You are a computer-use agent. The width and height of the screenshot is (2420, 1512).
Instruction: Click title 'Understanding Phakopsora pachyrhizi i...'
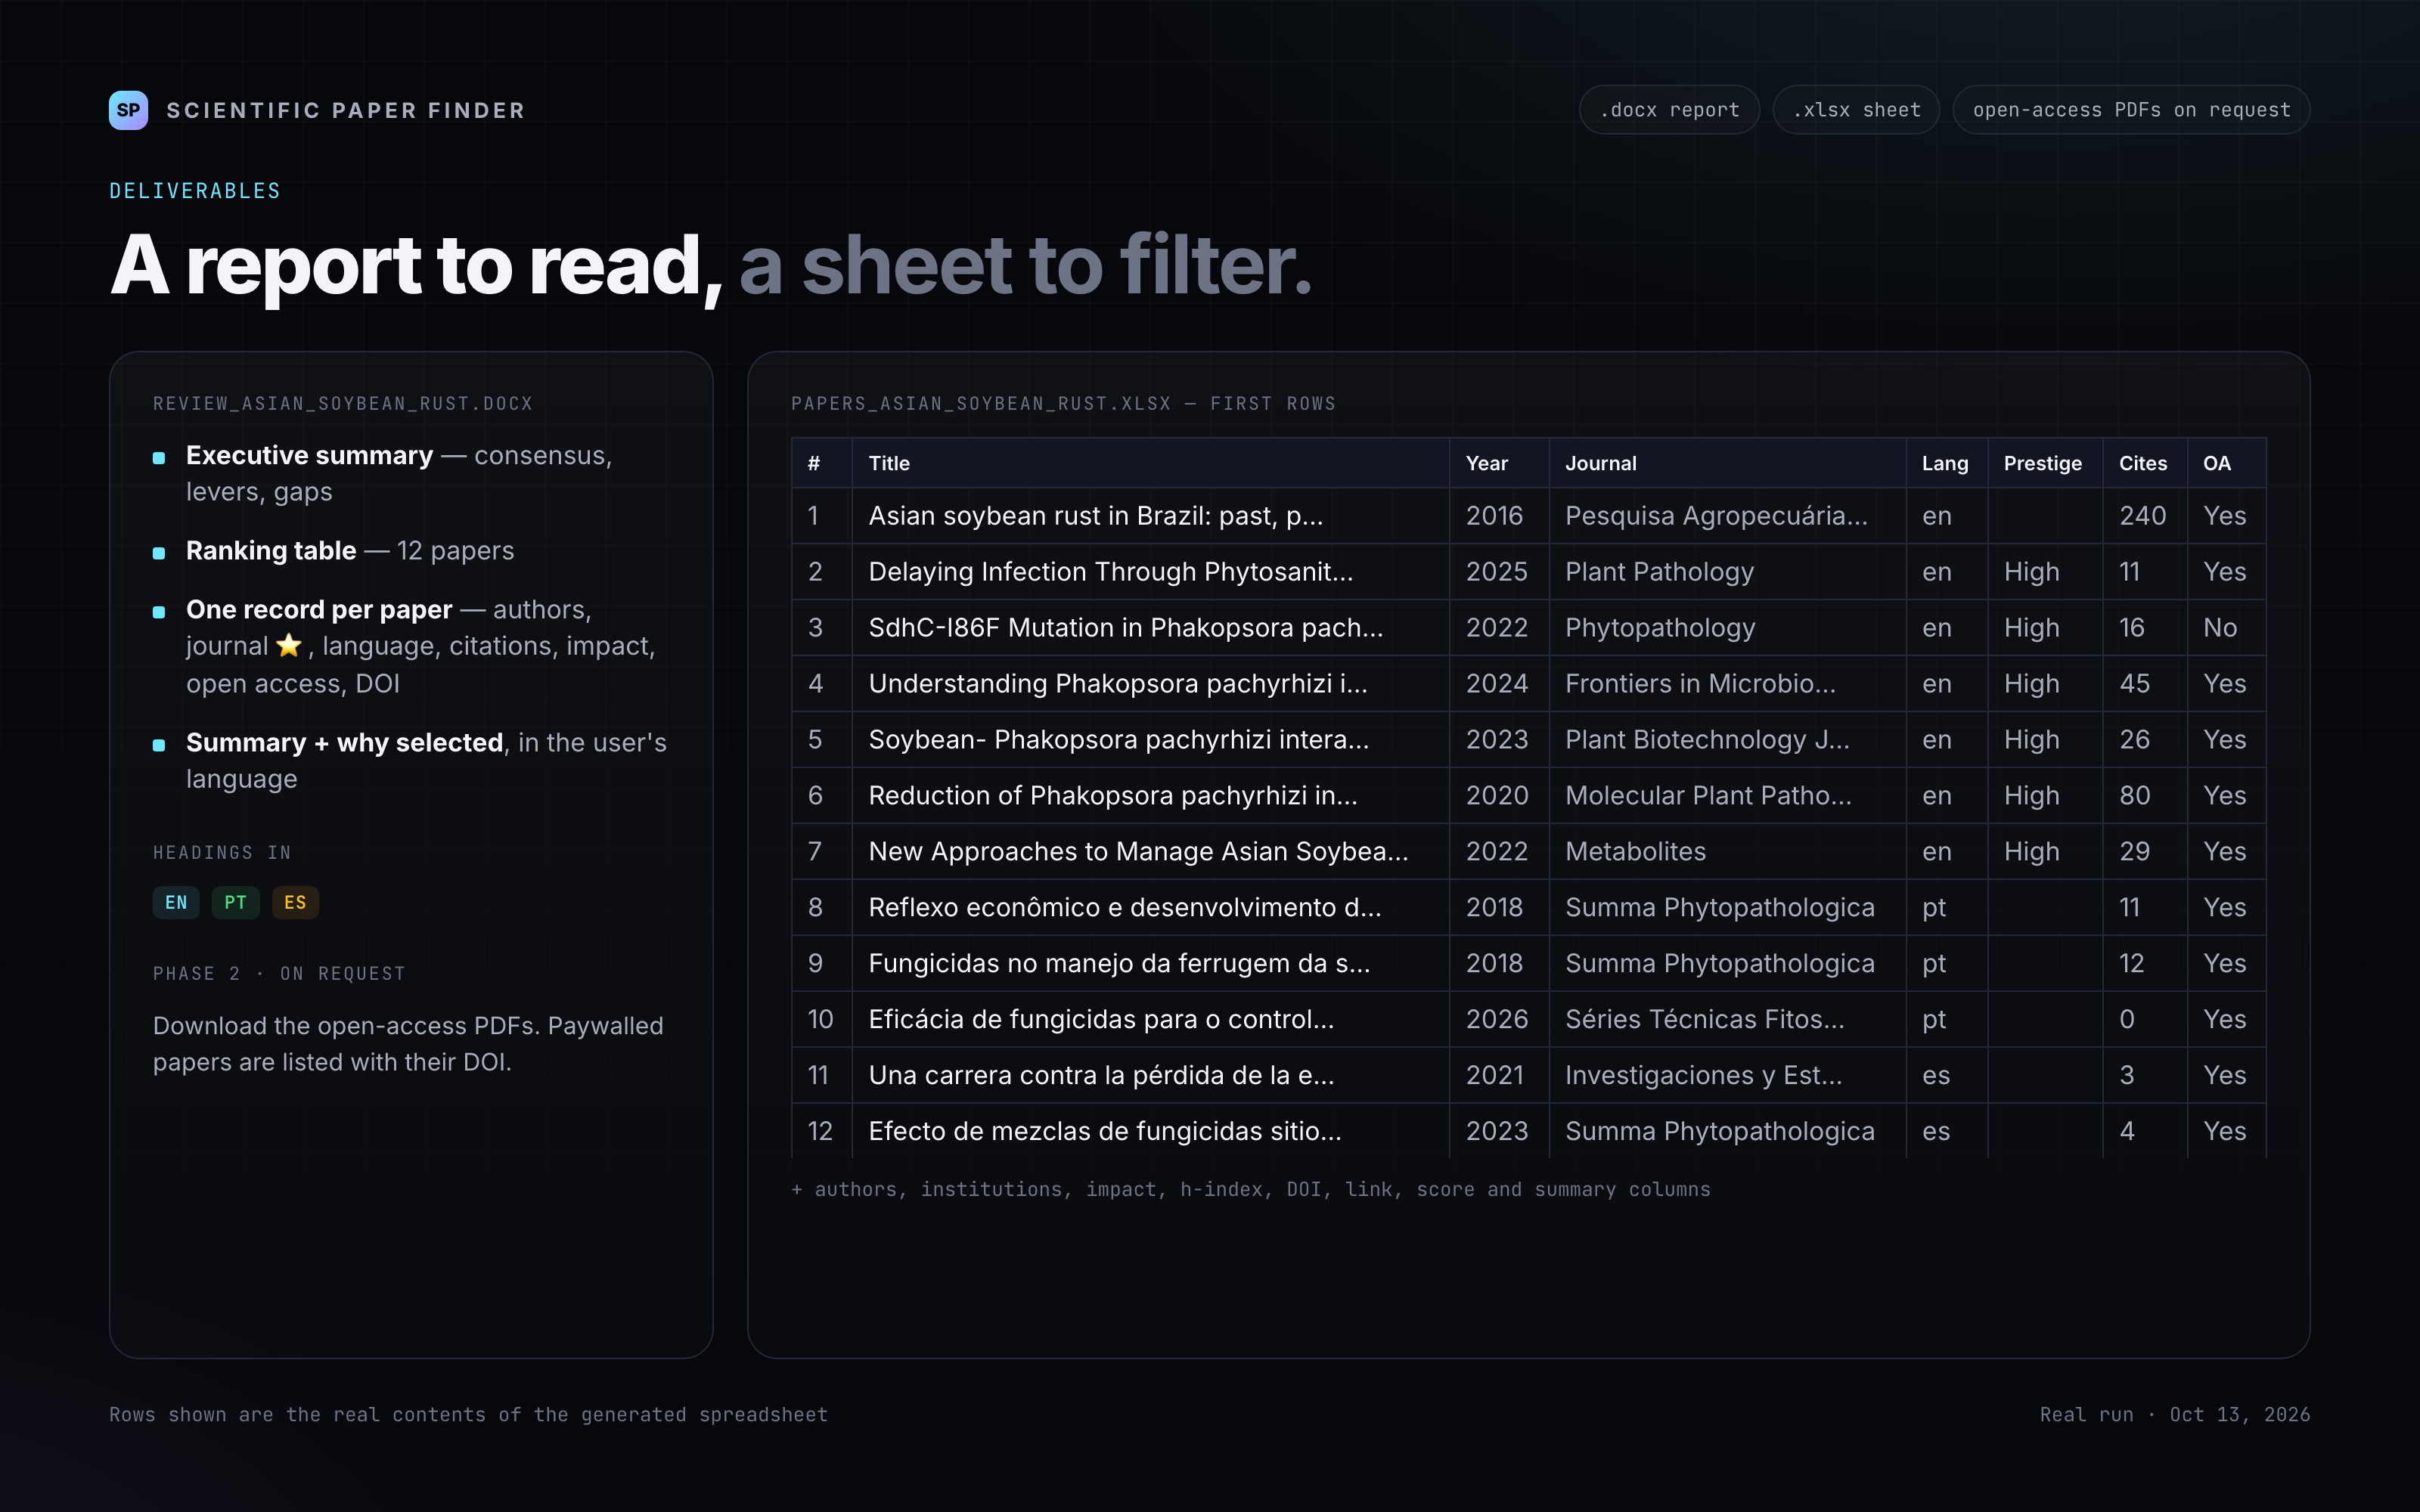(1117, 684)
